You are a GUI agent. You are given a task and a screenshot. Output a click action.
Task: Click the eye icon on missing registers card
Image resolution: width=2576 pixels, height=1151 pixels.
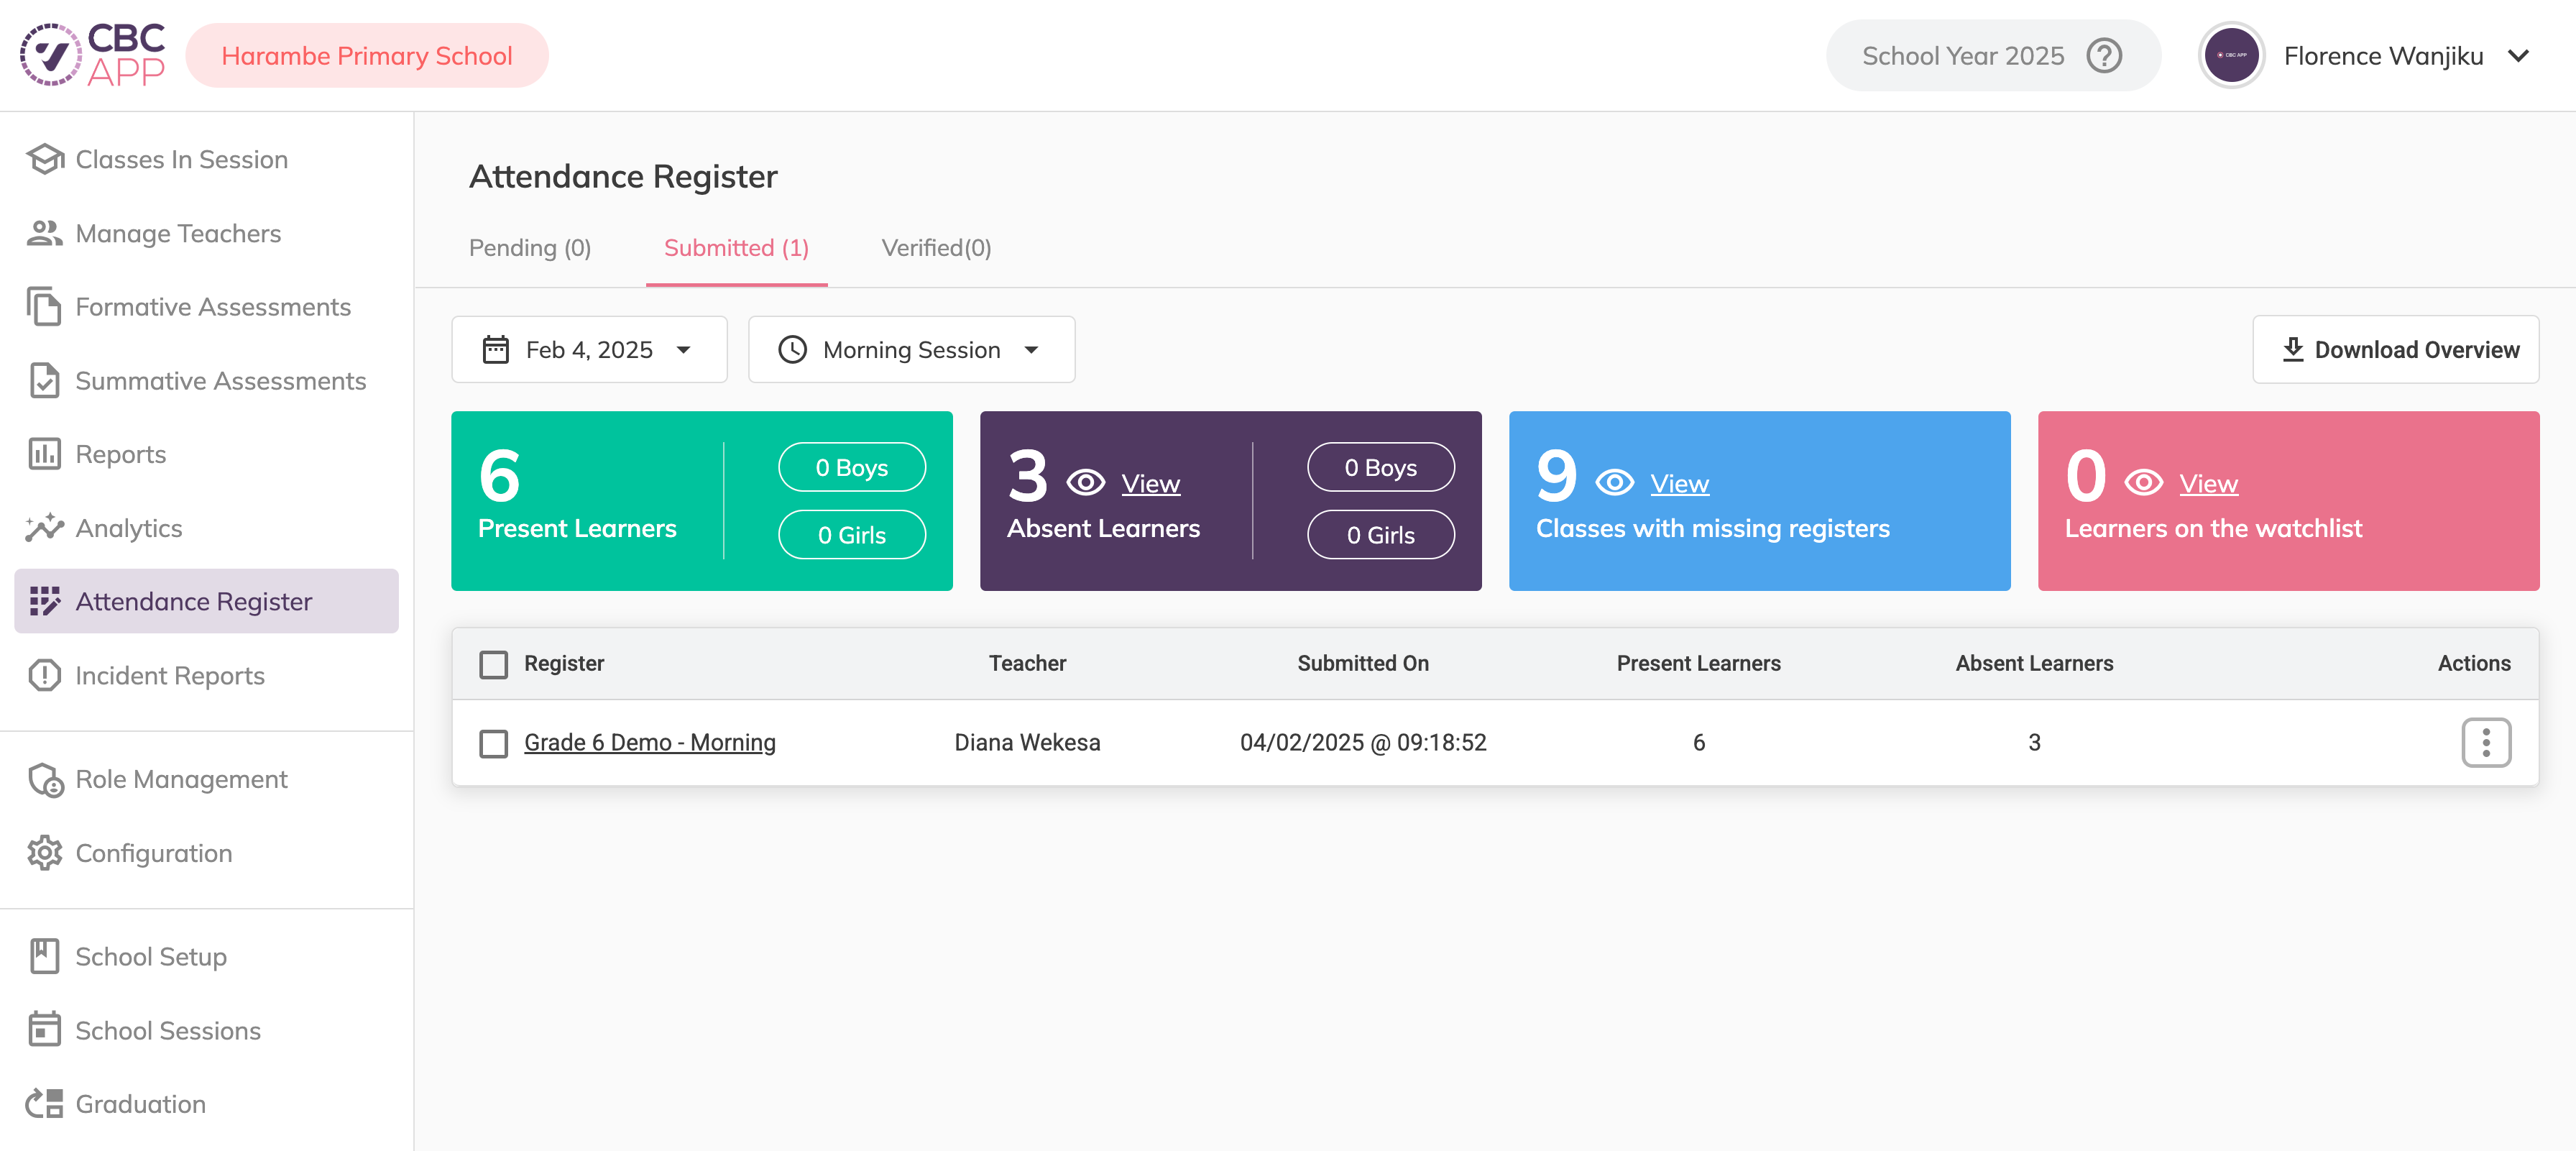(1615, 483)
